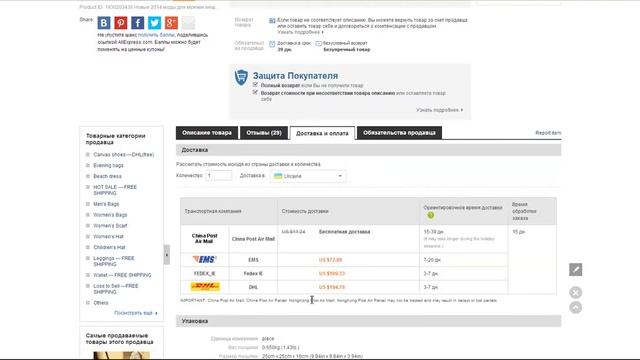Open the Отзывы (29) tab

point(264,133)
